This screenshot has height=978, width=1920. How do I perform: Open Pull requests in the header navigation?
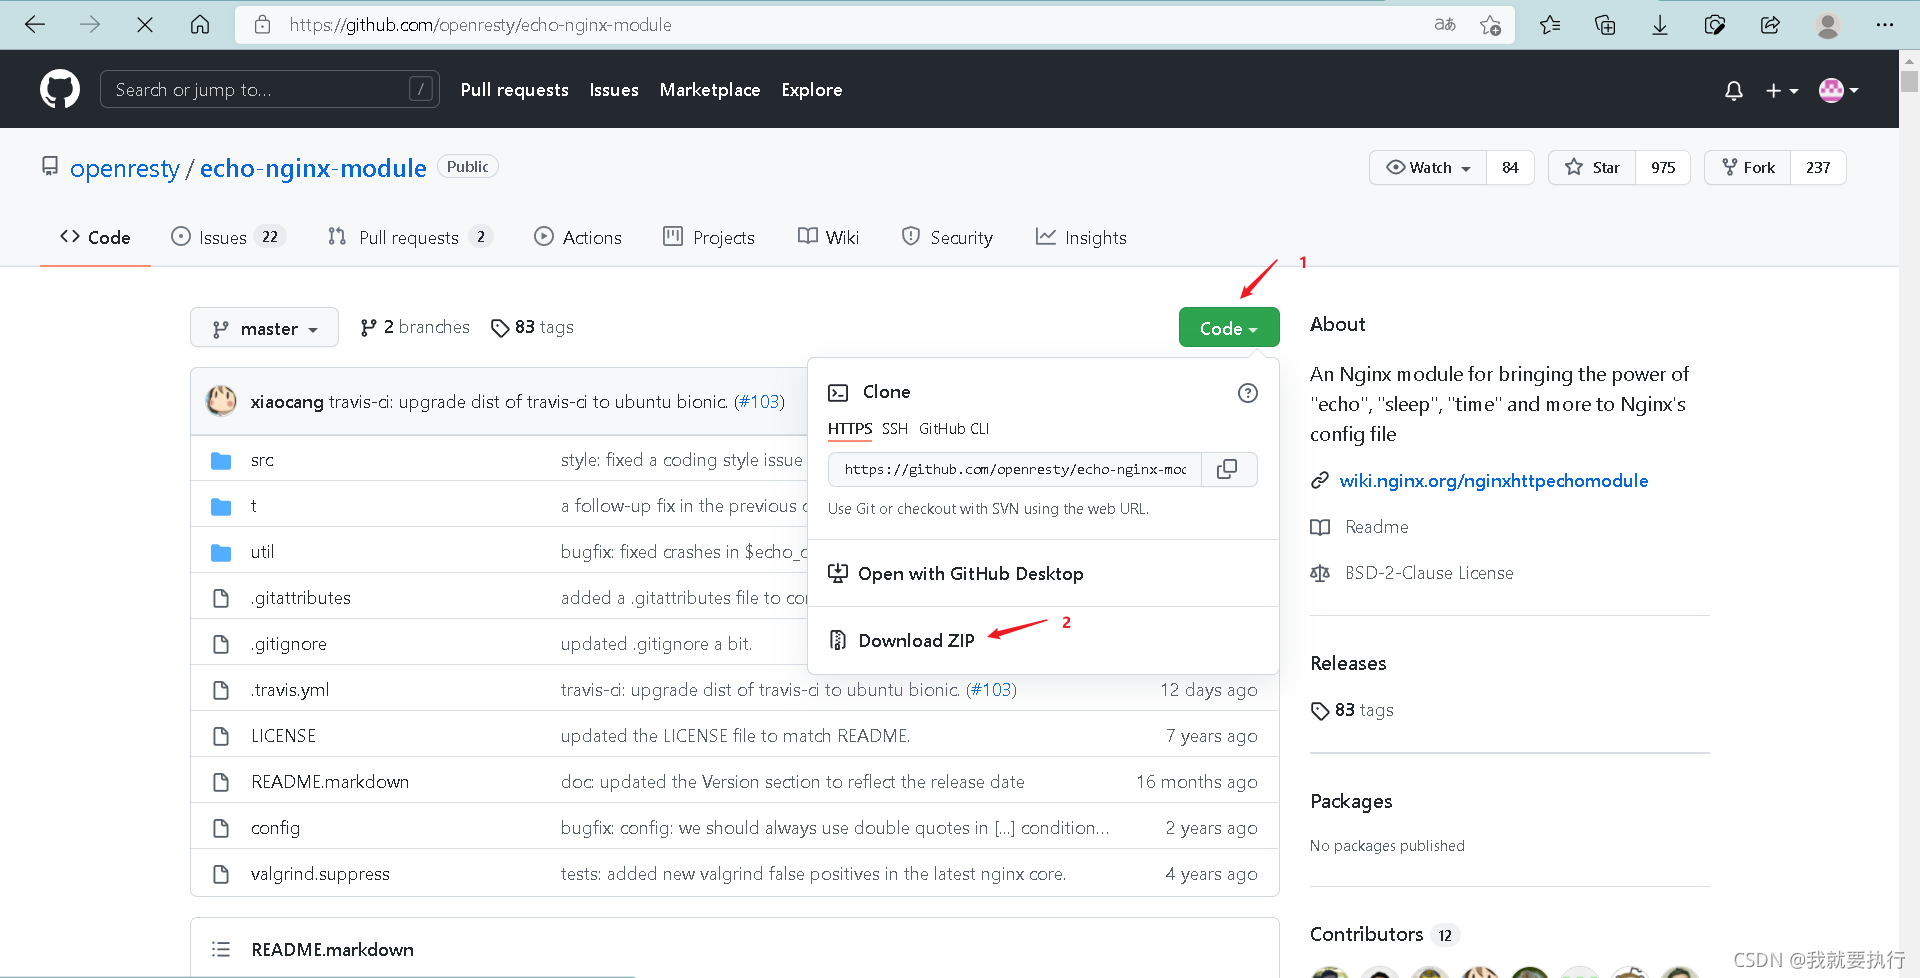point(515,90)
